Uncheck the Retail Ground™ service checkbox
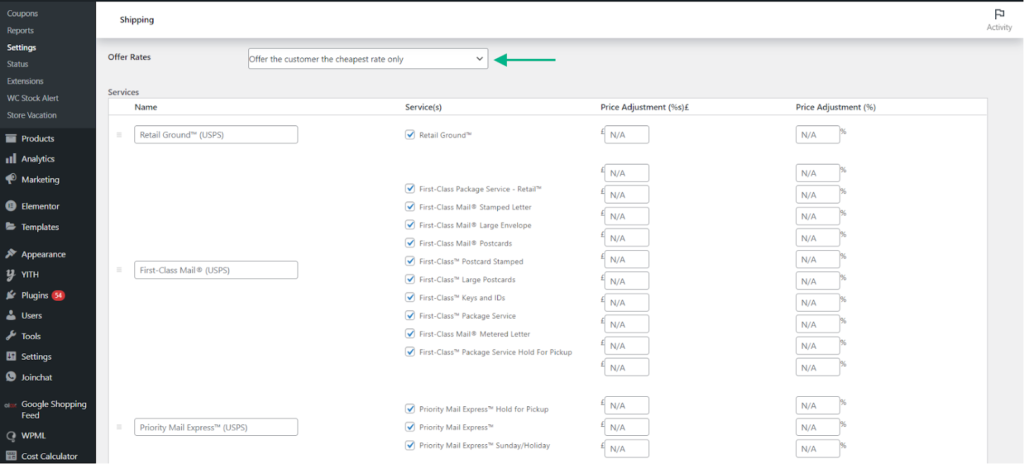1024x464 pixels. tap(410, 134)
